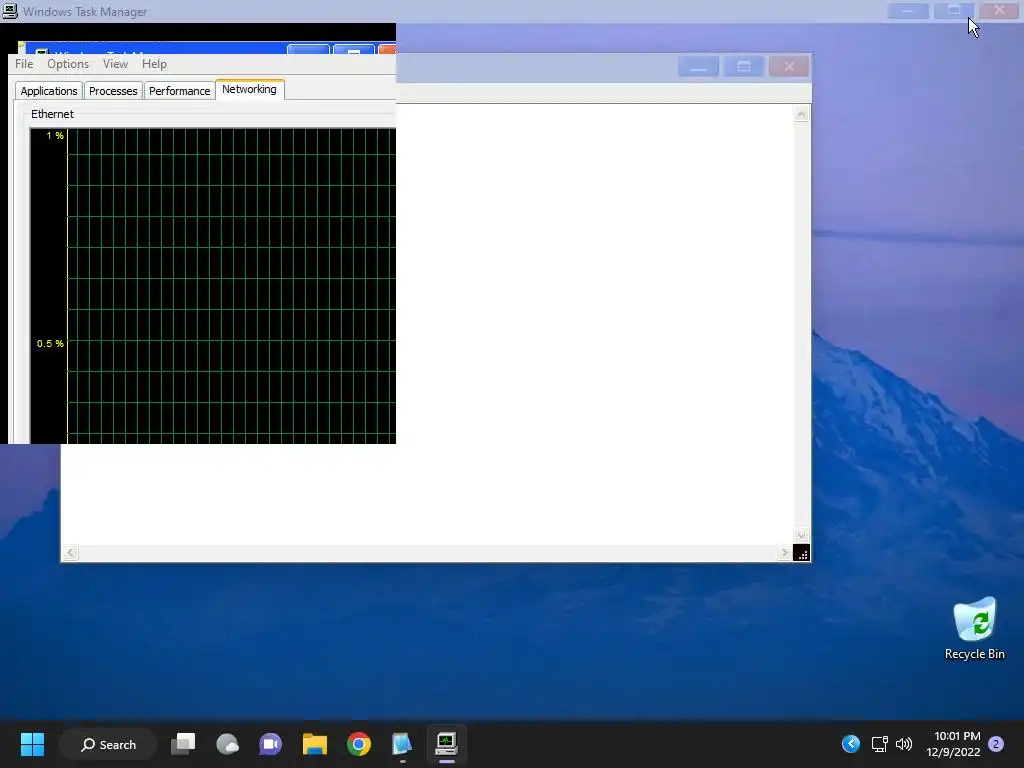This screenshot has height=768, width=1024.
Task: Open the weather widgets cloud icon
Action: 227,744
